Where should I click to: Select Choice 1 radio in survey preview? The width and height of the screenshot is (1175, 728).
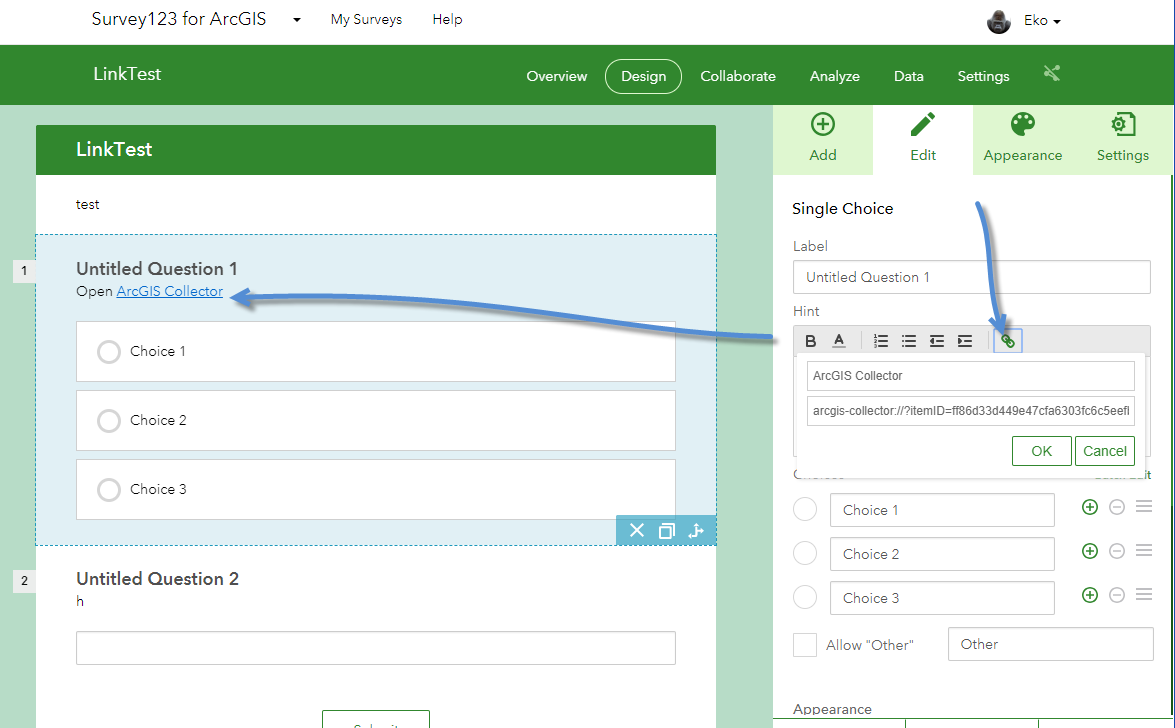click(x=109, y=352)
